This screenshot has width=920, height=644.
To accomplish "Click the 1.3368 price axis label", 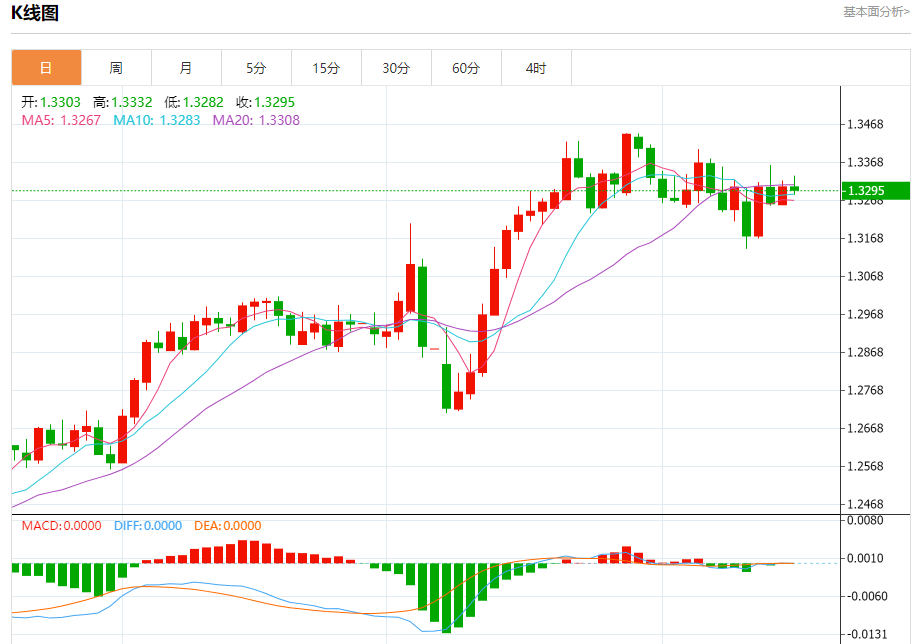I will [x=865, y=162].
